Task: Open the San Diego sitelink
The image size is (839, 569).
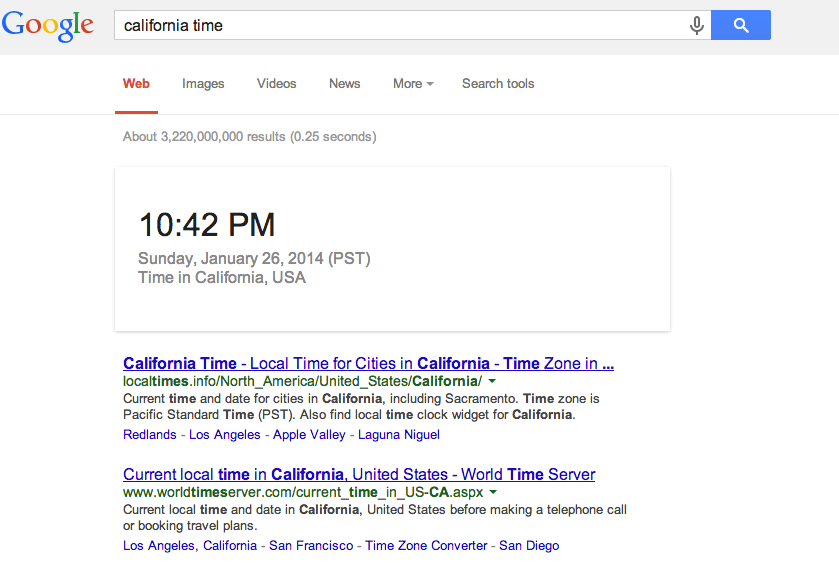Action: coord(529,545)
